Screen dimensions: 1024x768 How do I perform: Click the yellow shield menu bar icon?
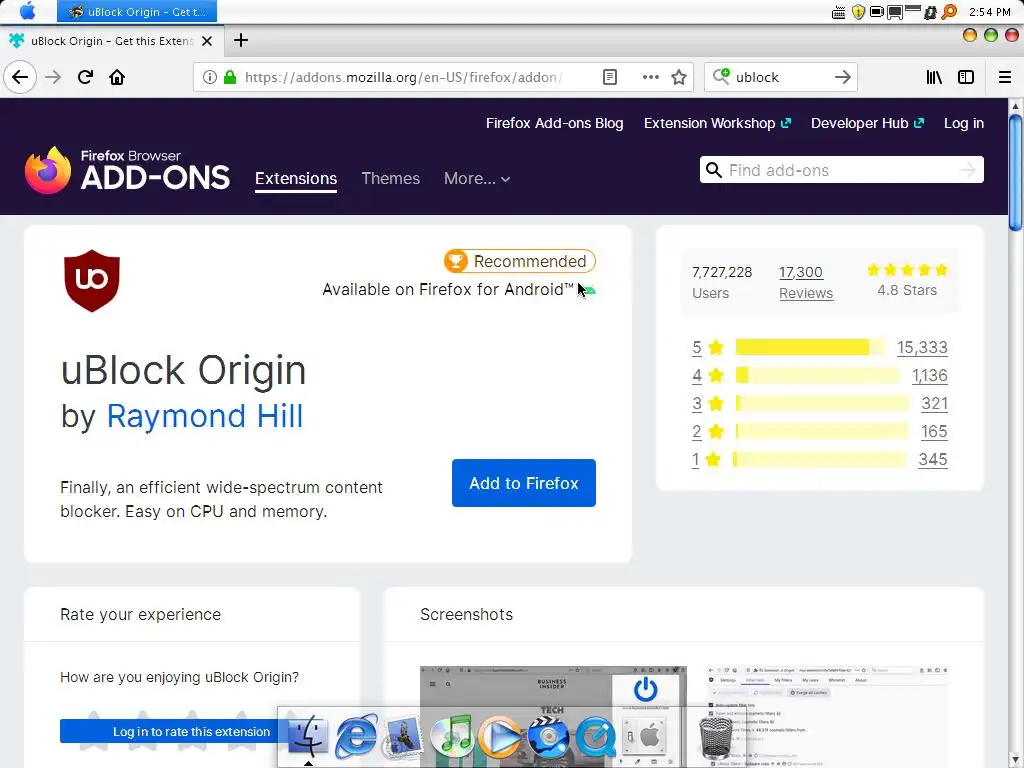(x=858, y=12)
